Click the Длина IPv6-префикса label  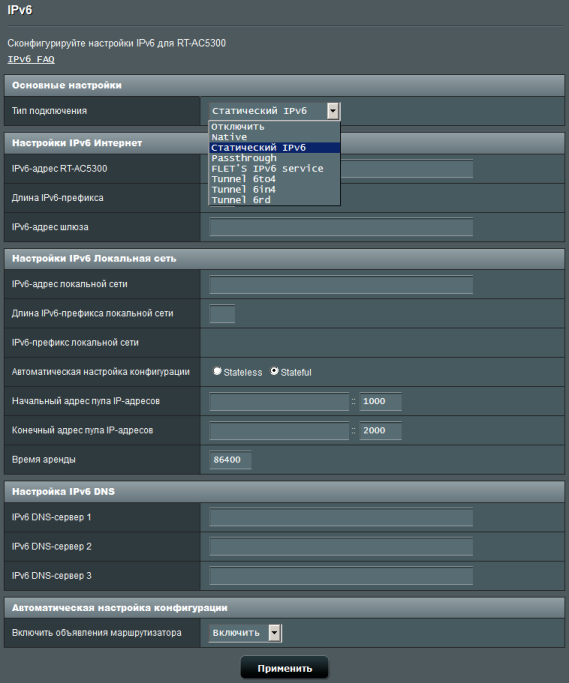click(x=58, y=198)
